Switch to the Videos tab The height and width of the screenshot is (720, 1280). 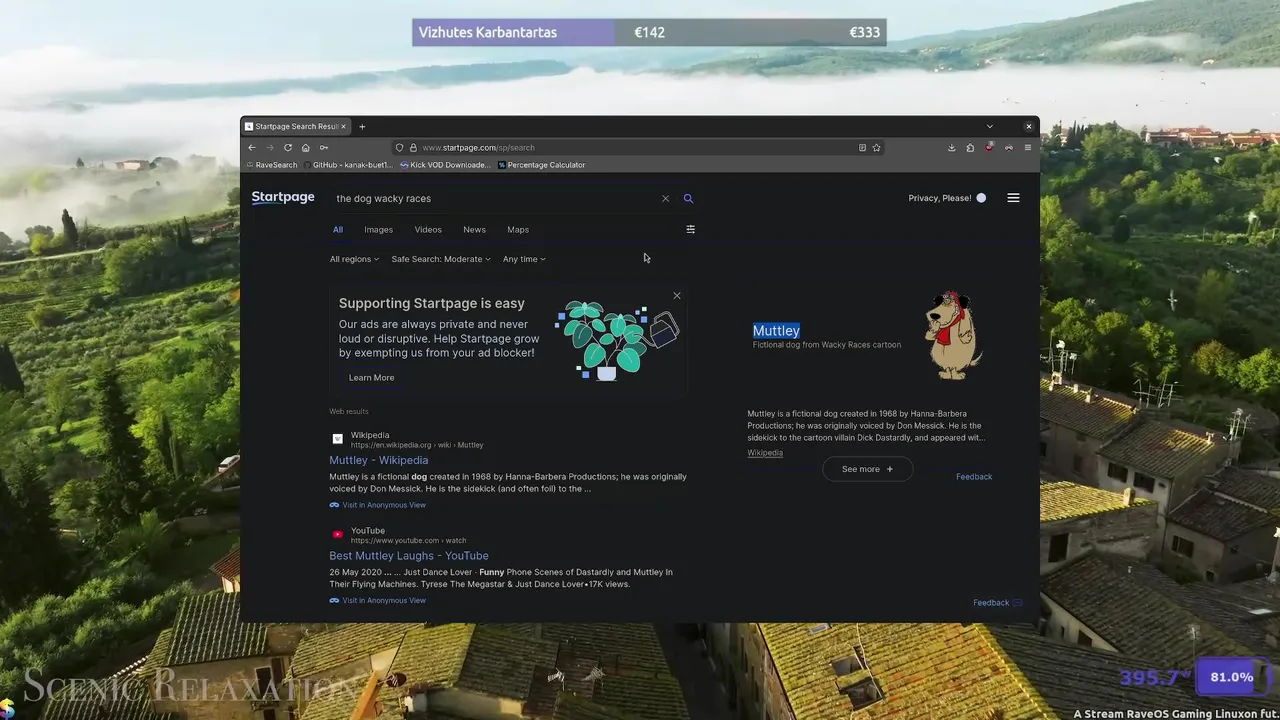point(428,230)
